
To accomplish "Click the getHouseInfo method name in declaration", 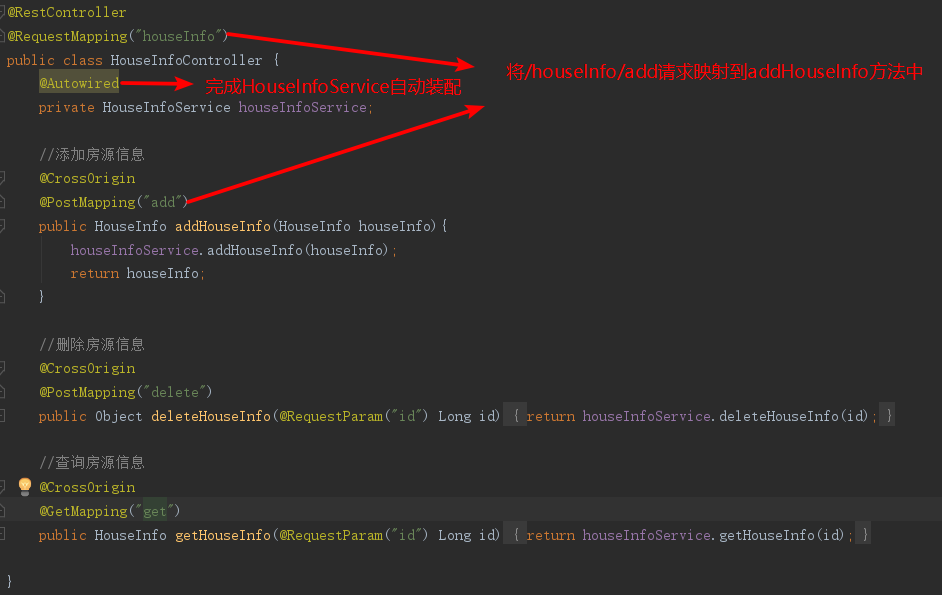I will click(x=223, y=535).
